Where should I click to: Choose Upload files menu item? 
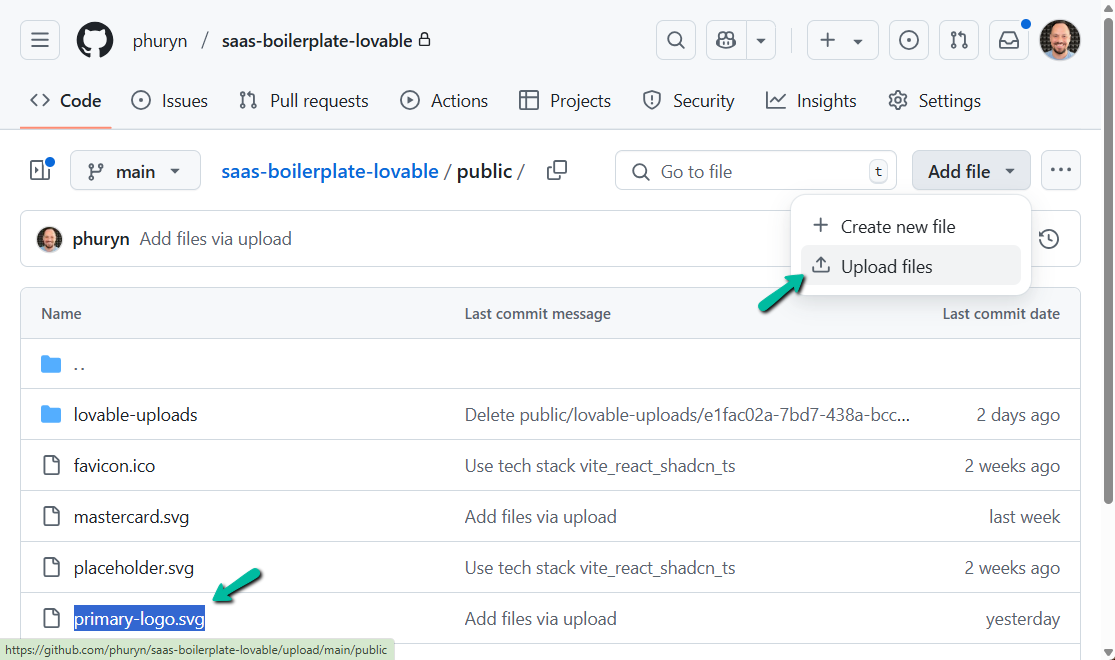click(911, 266)
